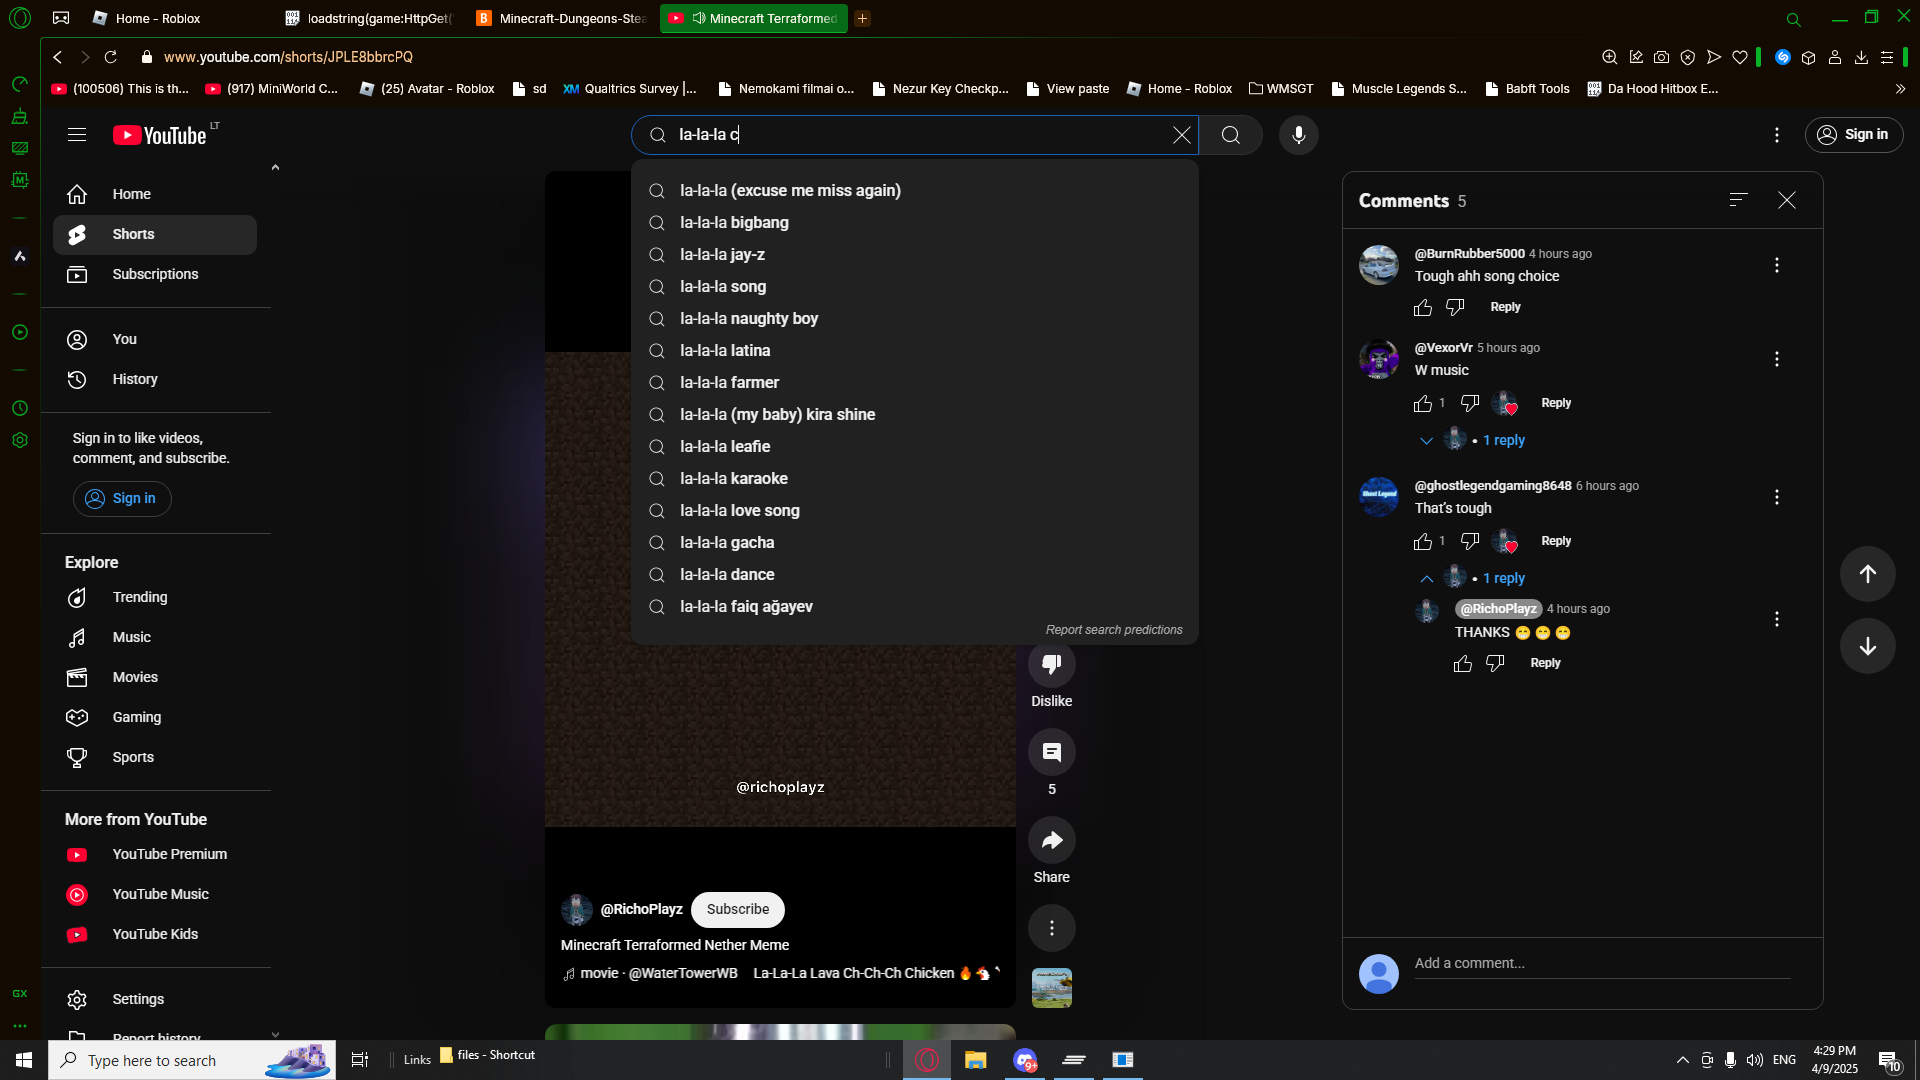The width and height of the screenshot is (1920, 1080).
Task: Open the Short's comments button
Action: [1052, 752]
